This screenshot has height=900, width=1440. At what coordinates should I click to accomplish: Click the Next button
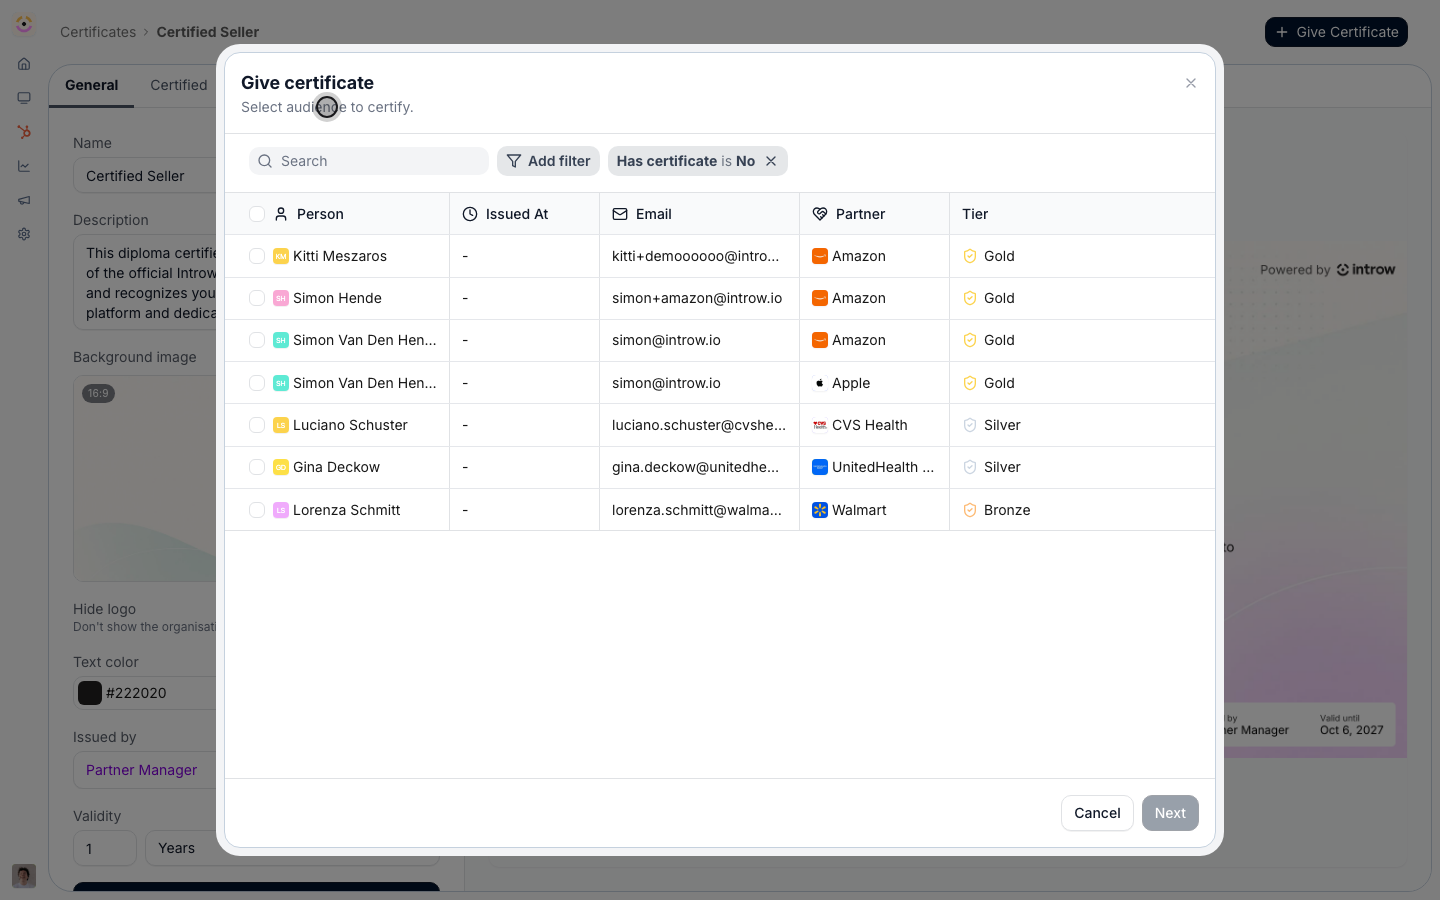click(1170, 813)
